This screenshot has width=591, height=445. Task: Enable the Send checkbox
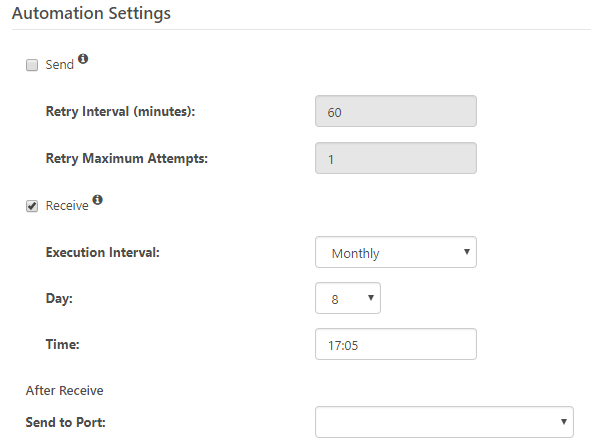click(x=32, y=65)
